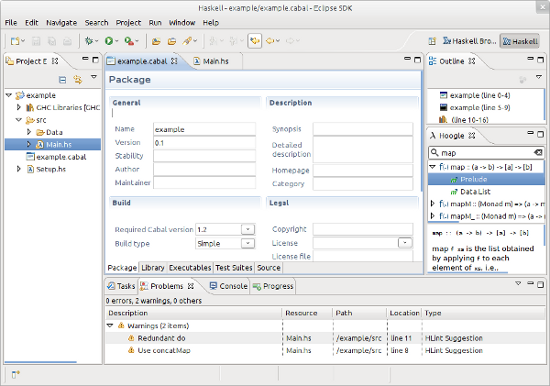This screenshot has width=550, height=386.
Task: Select the Console view tab
Action: 228,286
